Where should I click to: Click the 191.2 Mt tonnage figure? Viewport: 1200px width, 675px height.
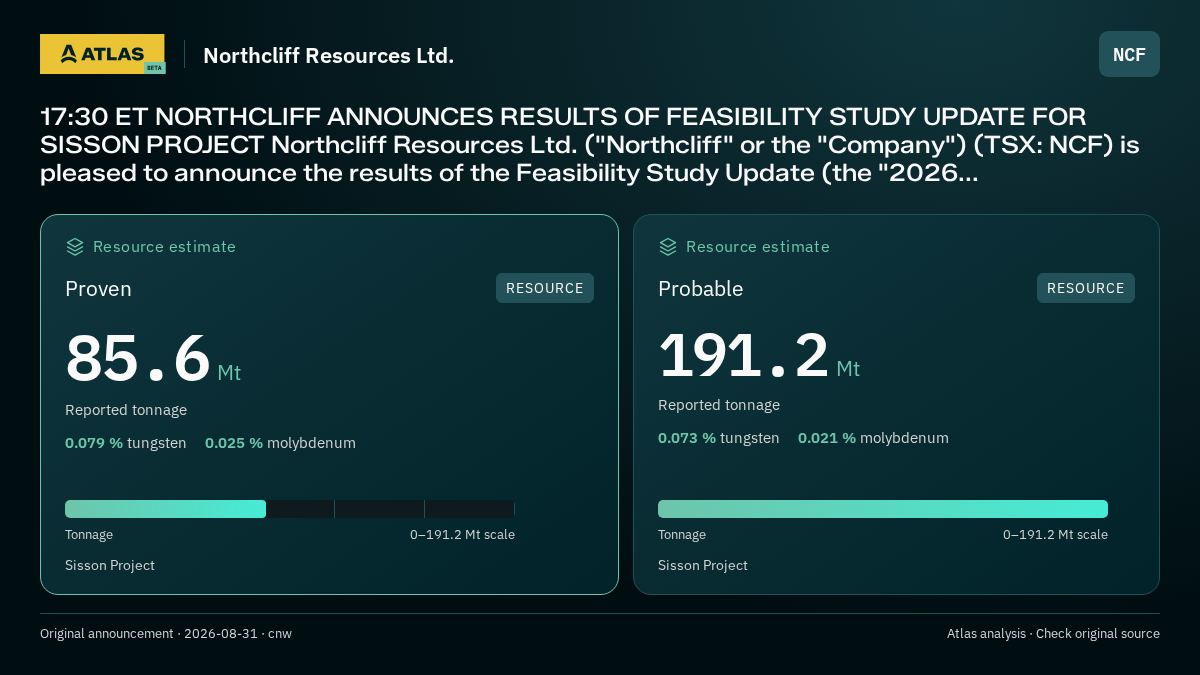click(x=759, y=355)
